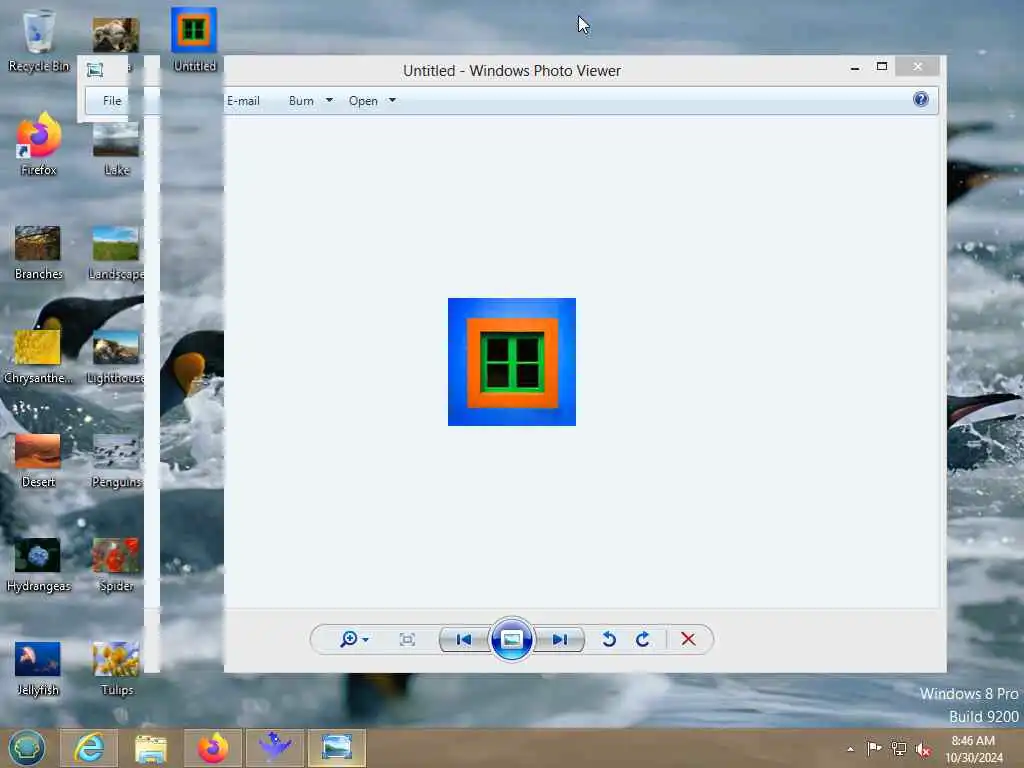This screenshot has width=1024, height=768.
Task: Maximize the Photo Viewer window
Action: coord(882,67)
